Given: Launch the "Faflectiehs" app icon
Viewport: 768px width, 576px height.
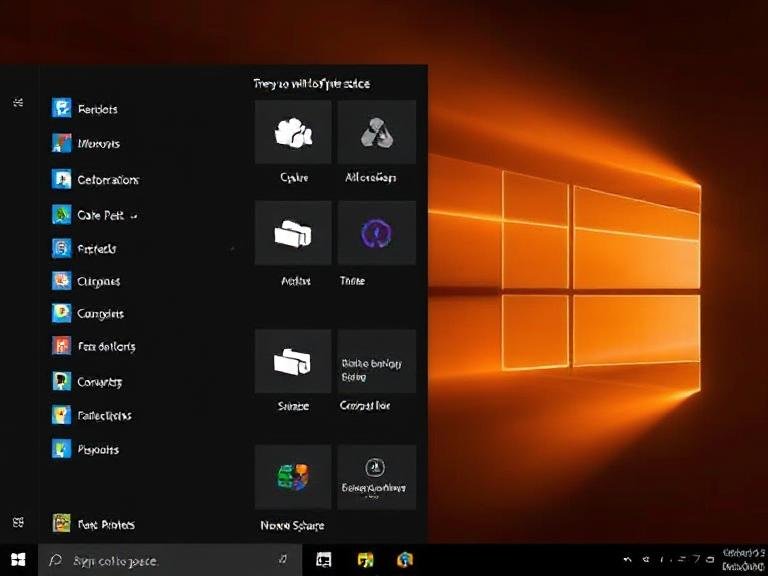Looking at the screenshot, I should [62, 415].
